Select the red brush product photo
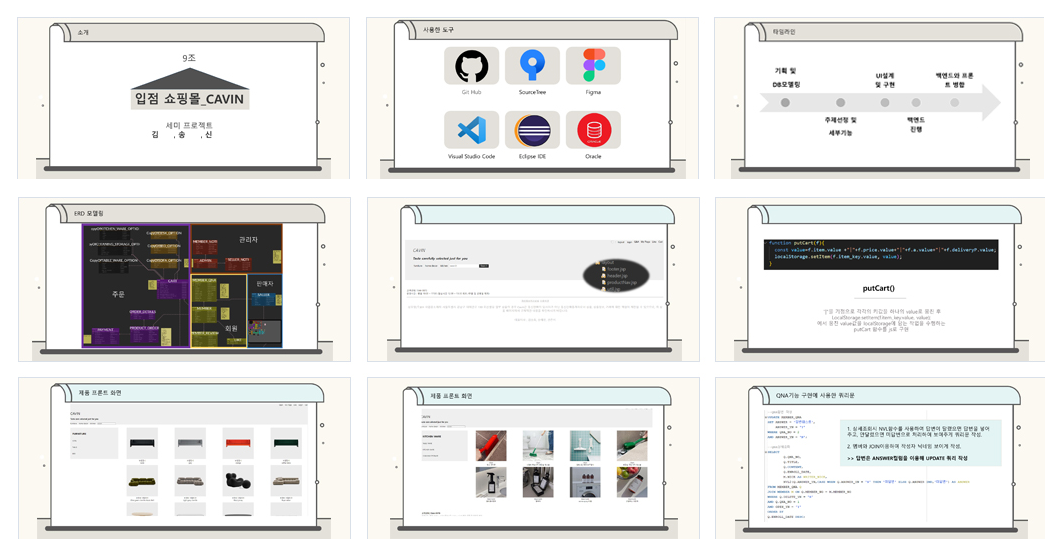Screen dimensions: 1064x557 tap(491, 446)
